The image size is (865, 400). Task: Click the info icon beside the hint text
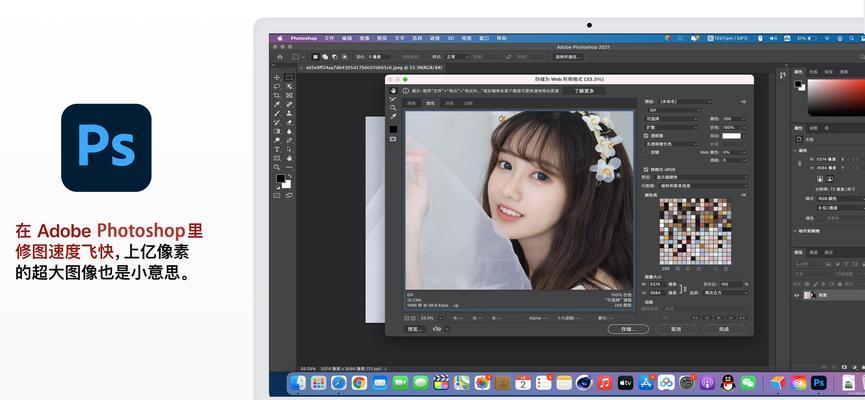[x=406, y=90]
